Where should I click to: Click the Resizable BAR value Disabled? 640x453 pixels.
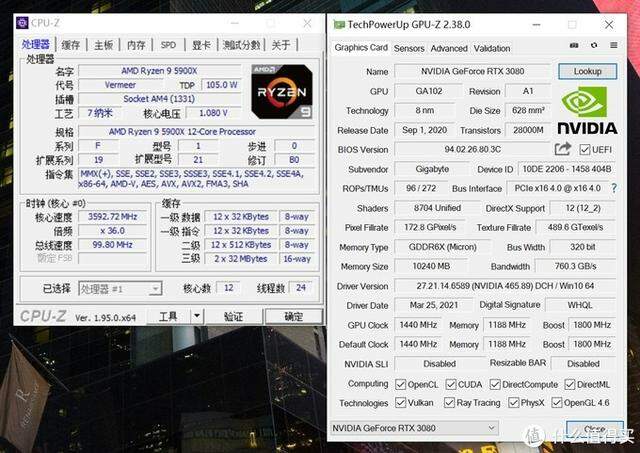click(583, 364)
